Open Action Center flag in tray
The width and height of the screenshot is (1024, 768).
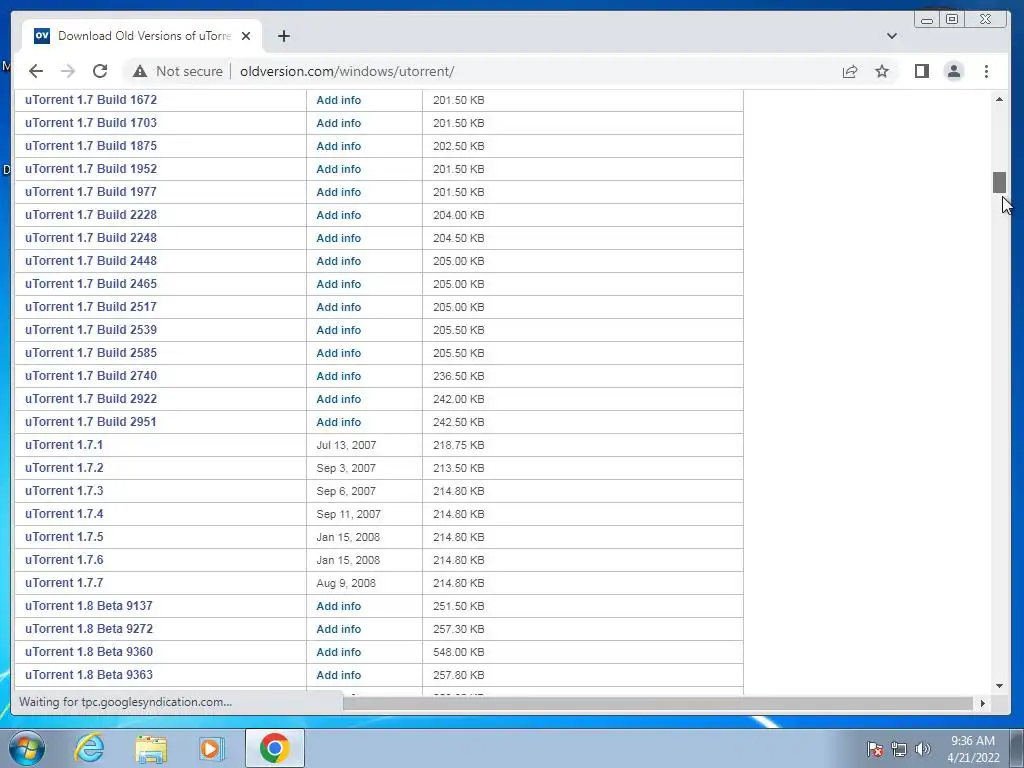pyautogui.click(x=875, y=749)
